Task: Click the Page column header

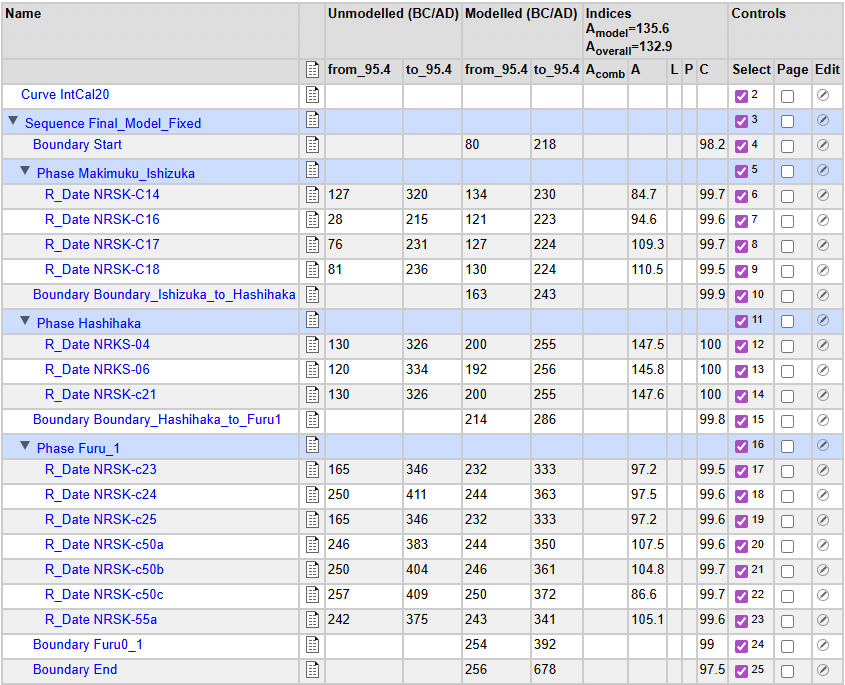Action: [x=792, y=70]
